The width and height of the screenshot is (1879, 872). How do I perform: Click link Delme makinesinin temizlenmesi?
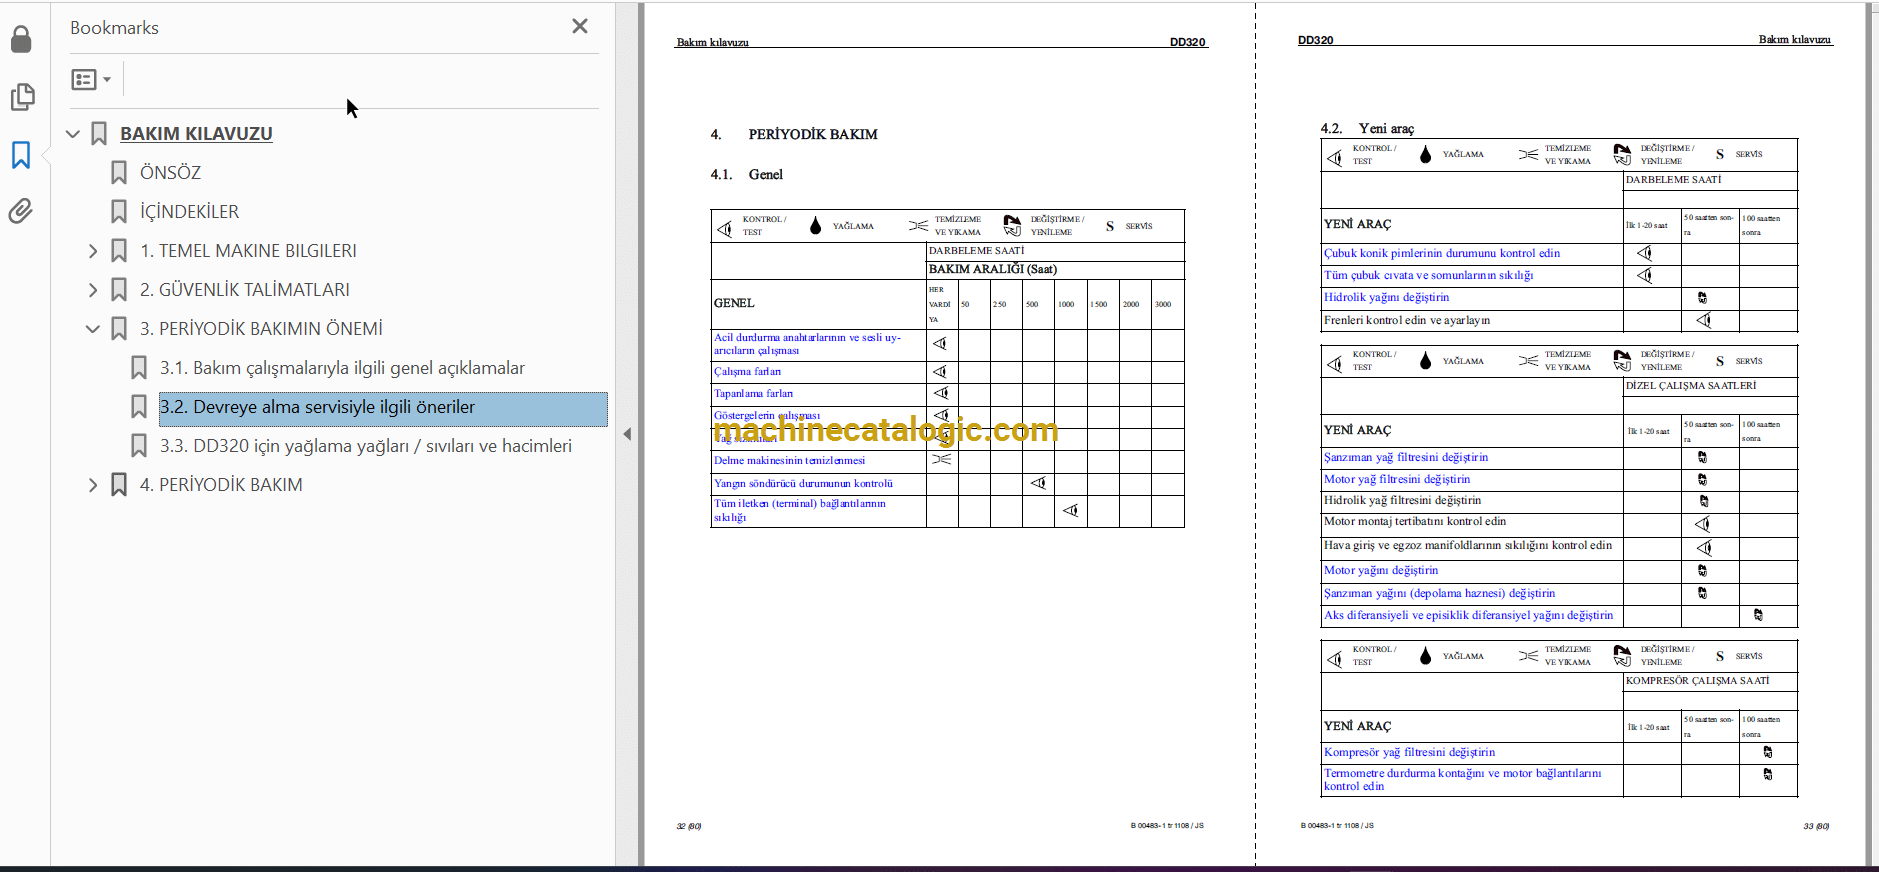coord(789,461)
